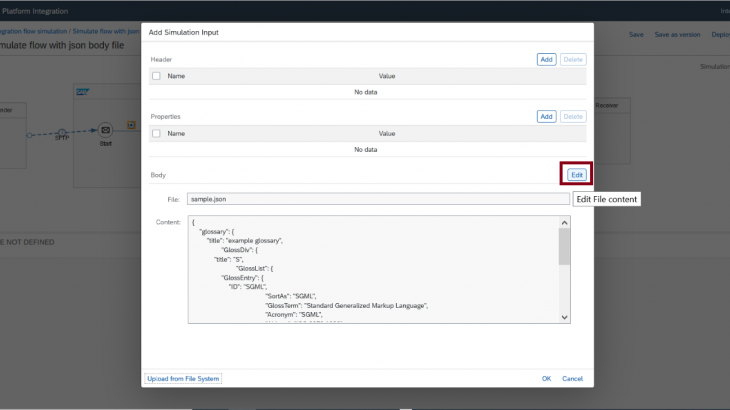Toggle select-all checkbox in Properties table
730x410 pixels.
point(156,134)
